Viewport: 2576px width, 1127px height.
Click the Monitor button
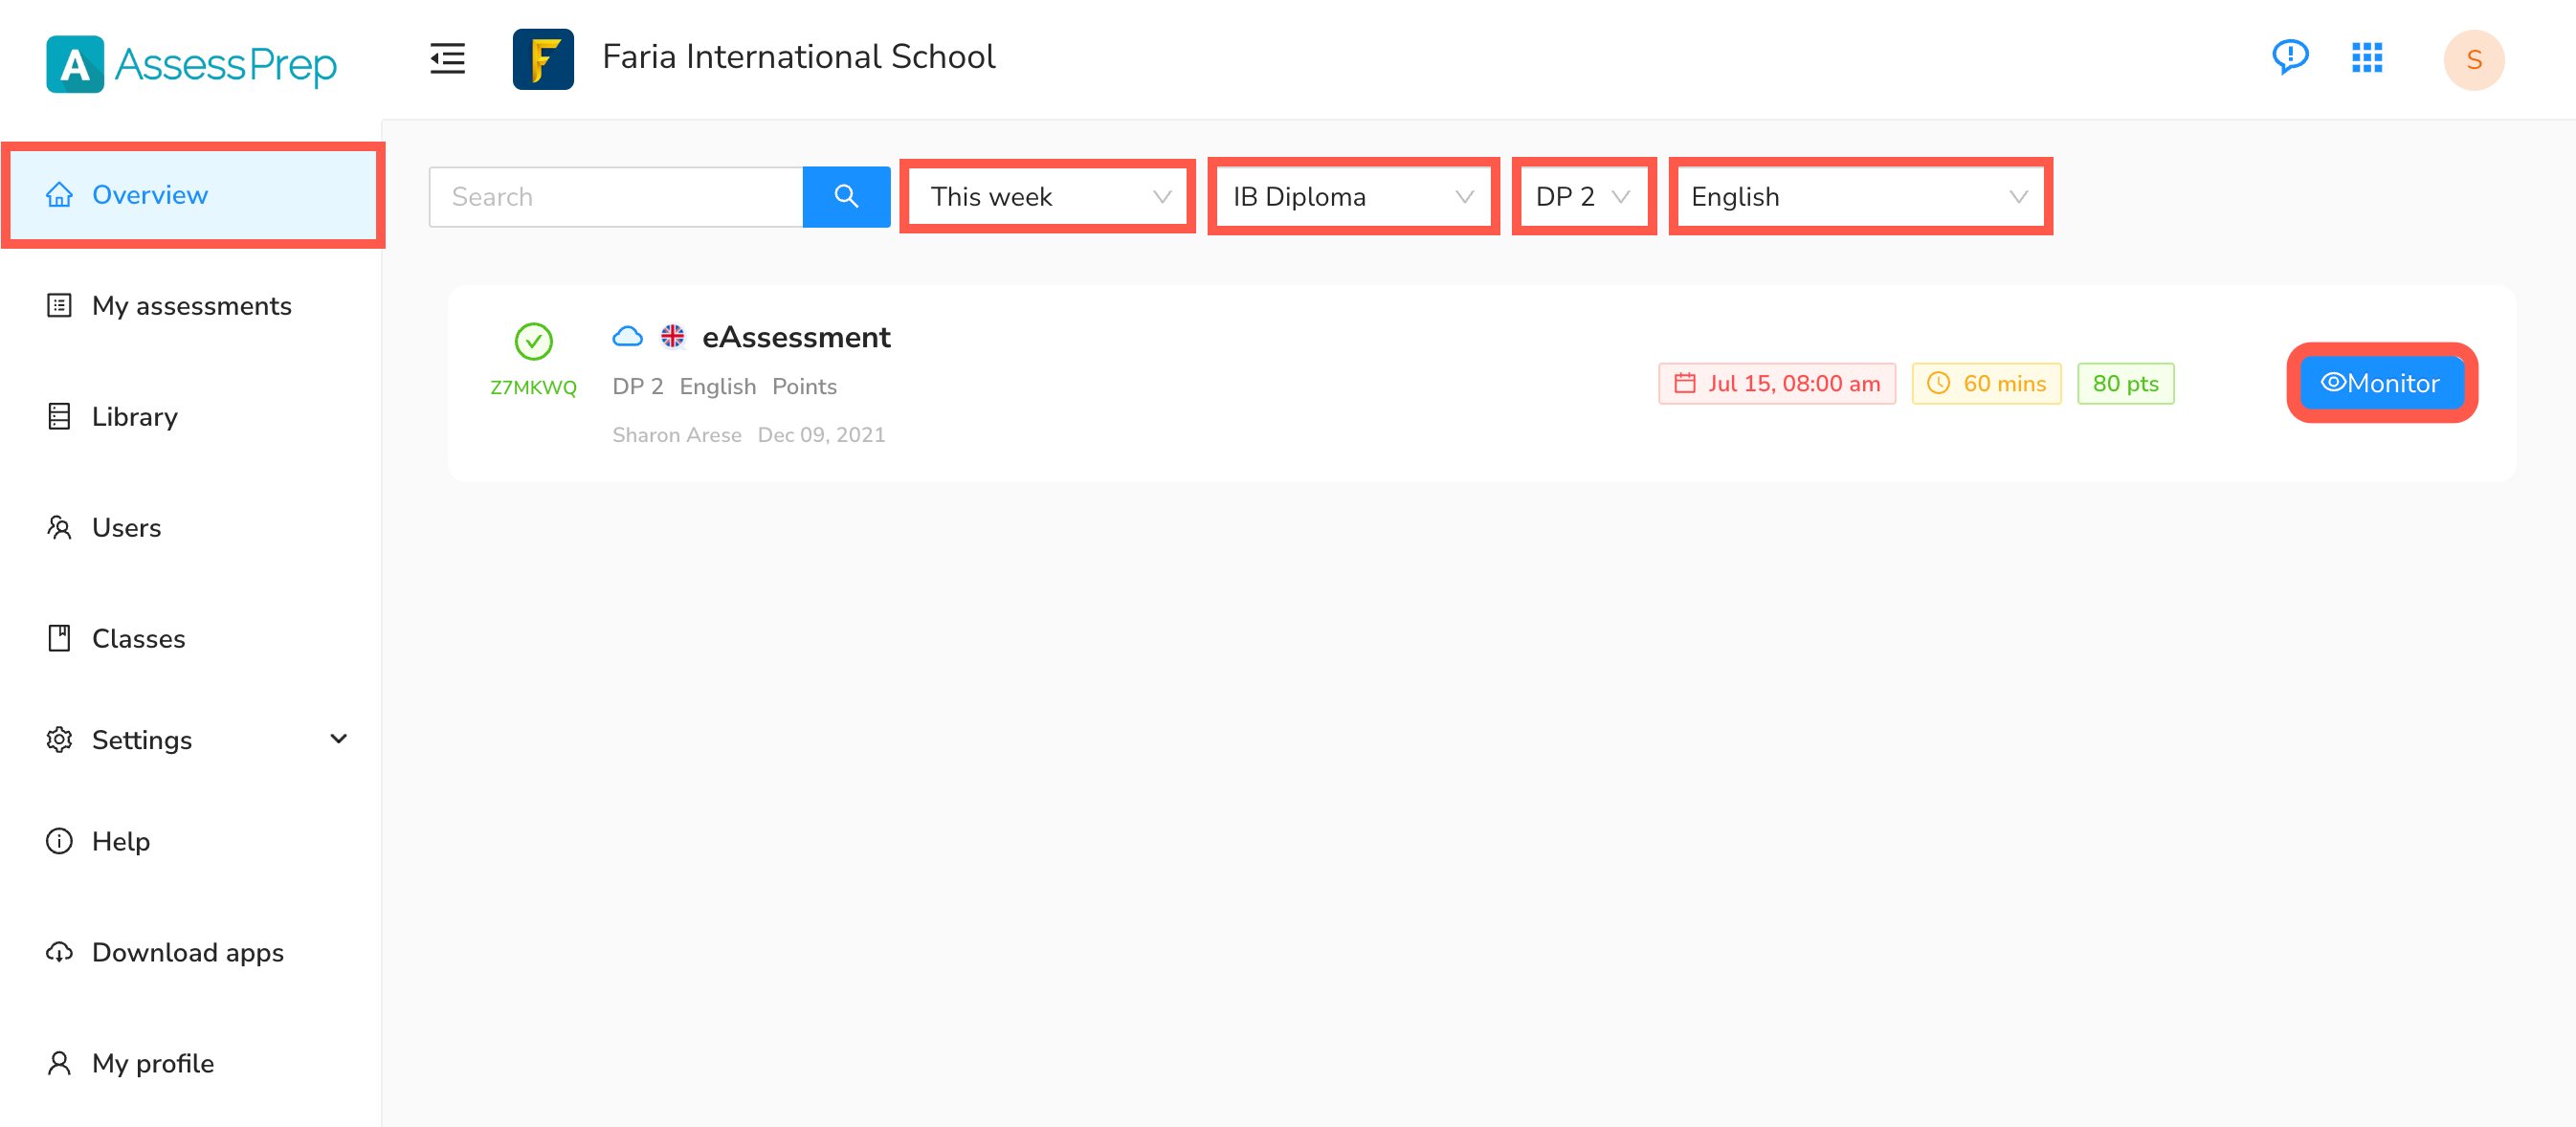[2381, 384]
